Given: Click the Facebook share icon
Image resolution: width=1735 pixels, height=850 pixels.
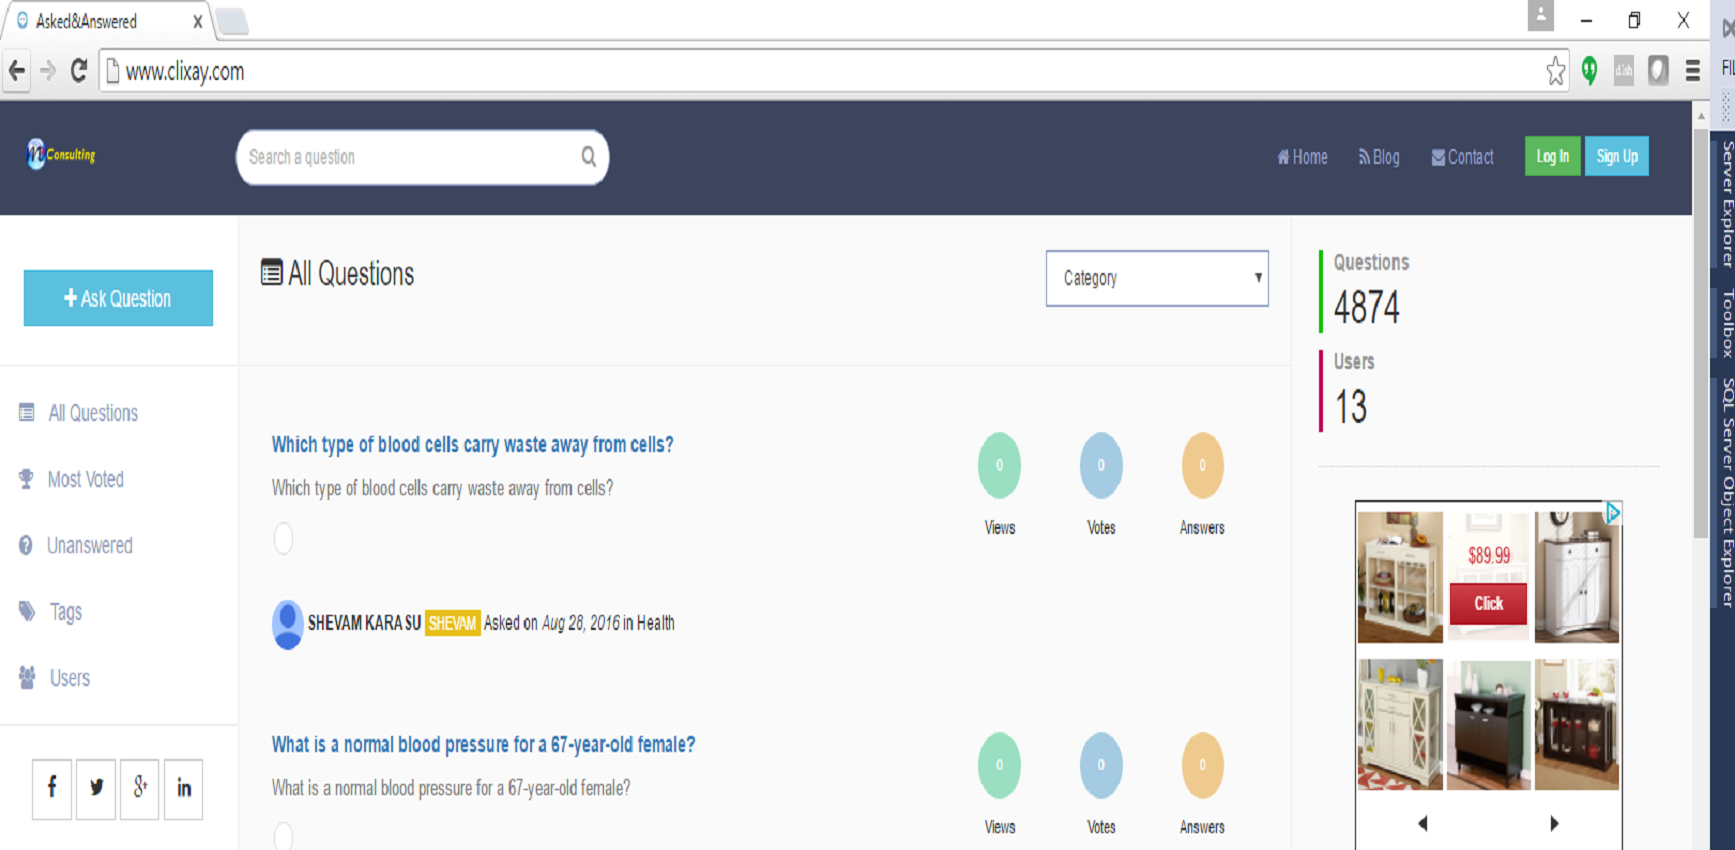Looking at the screenshot, I should (x=52, y=788).
